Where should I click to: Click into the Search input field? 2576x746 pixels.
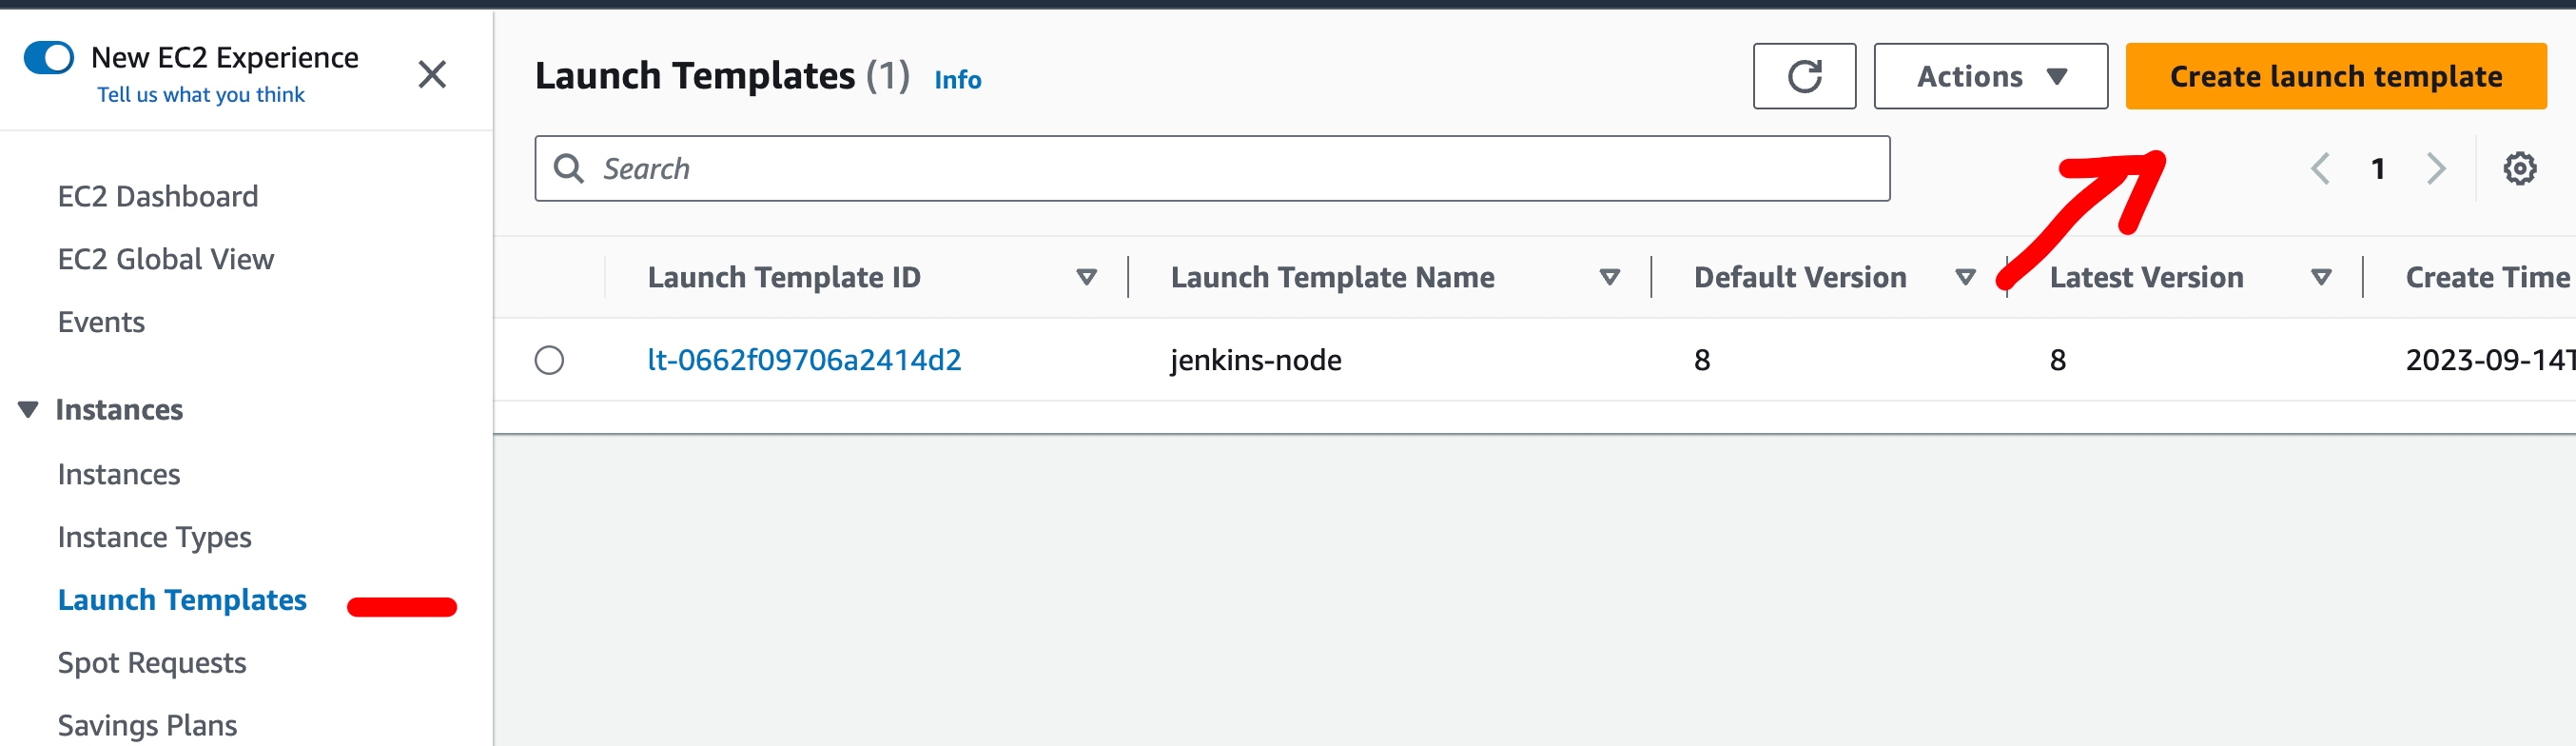[1230, 169]
